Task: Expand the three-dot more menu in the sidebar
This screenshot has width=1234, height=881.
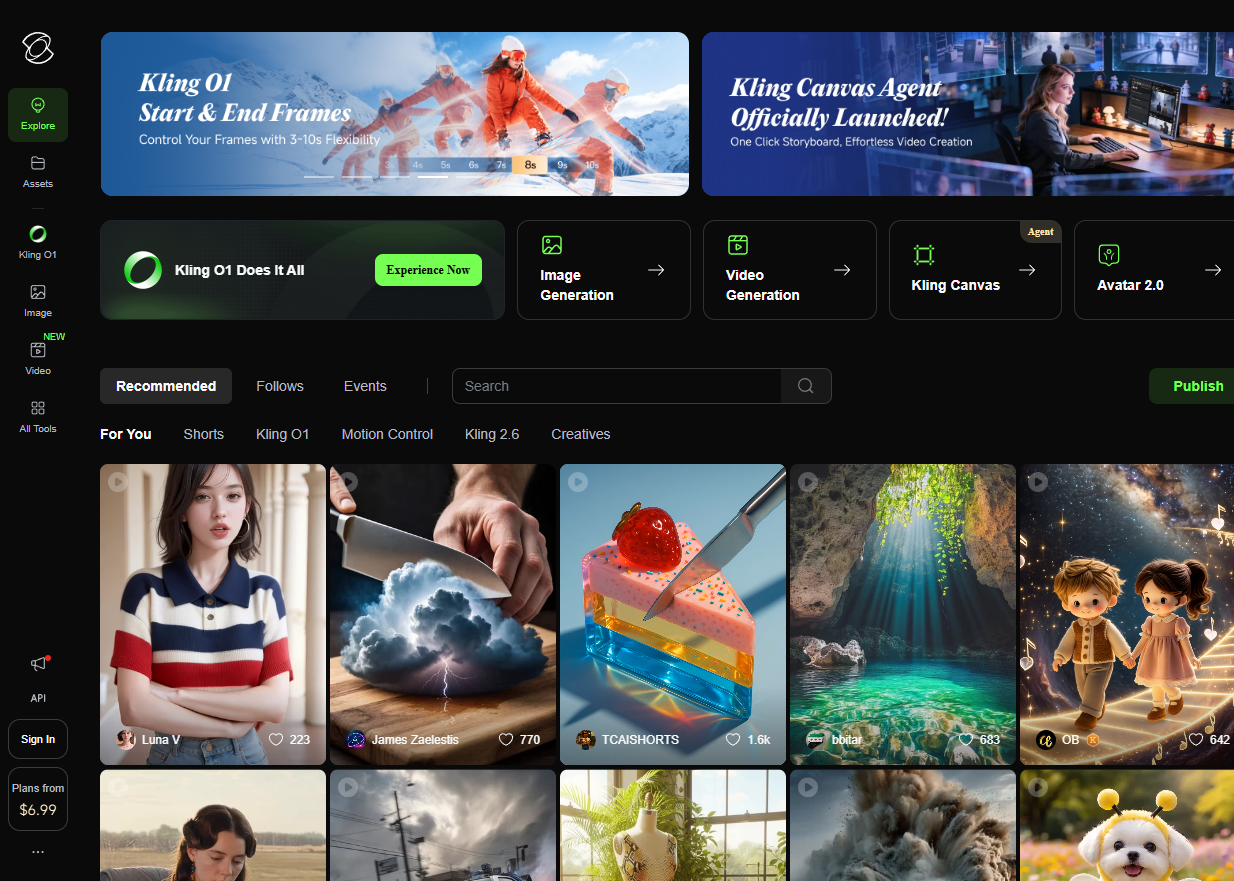Action: [x=38, y=852]
